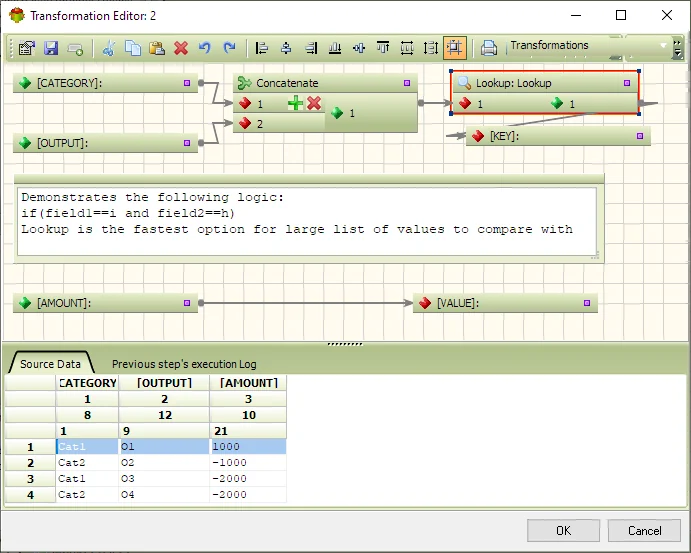Select cell Cat2 in row 4

[87, 494]
